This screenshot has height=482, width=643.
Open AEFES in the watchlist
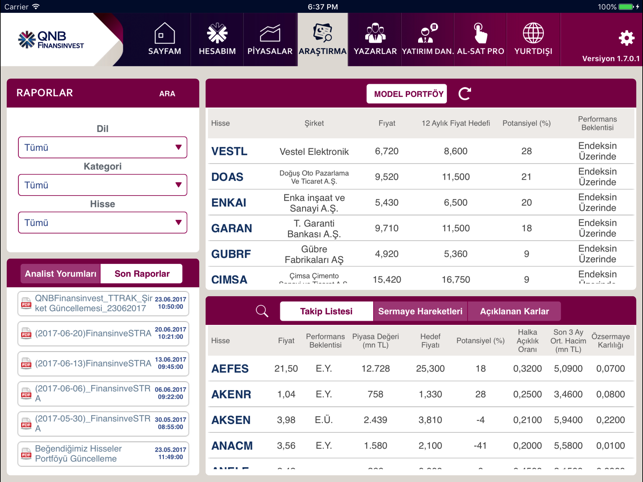[x=421, y=368]
